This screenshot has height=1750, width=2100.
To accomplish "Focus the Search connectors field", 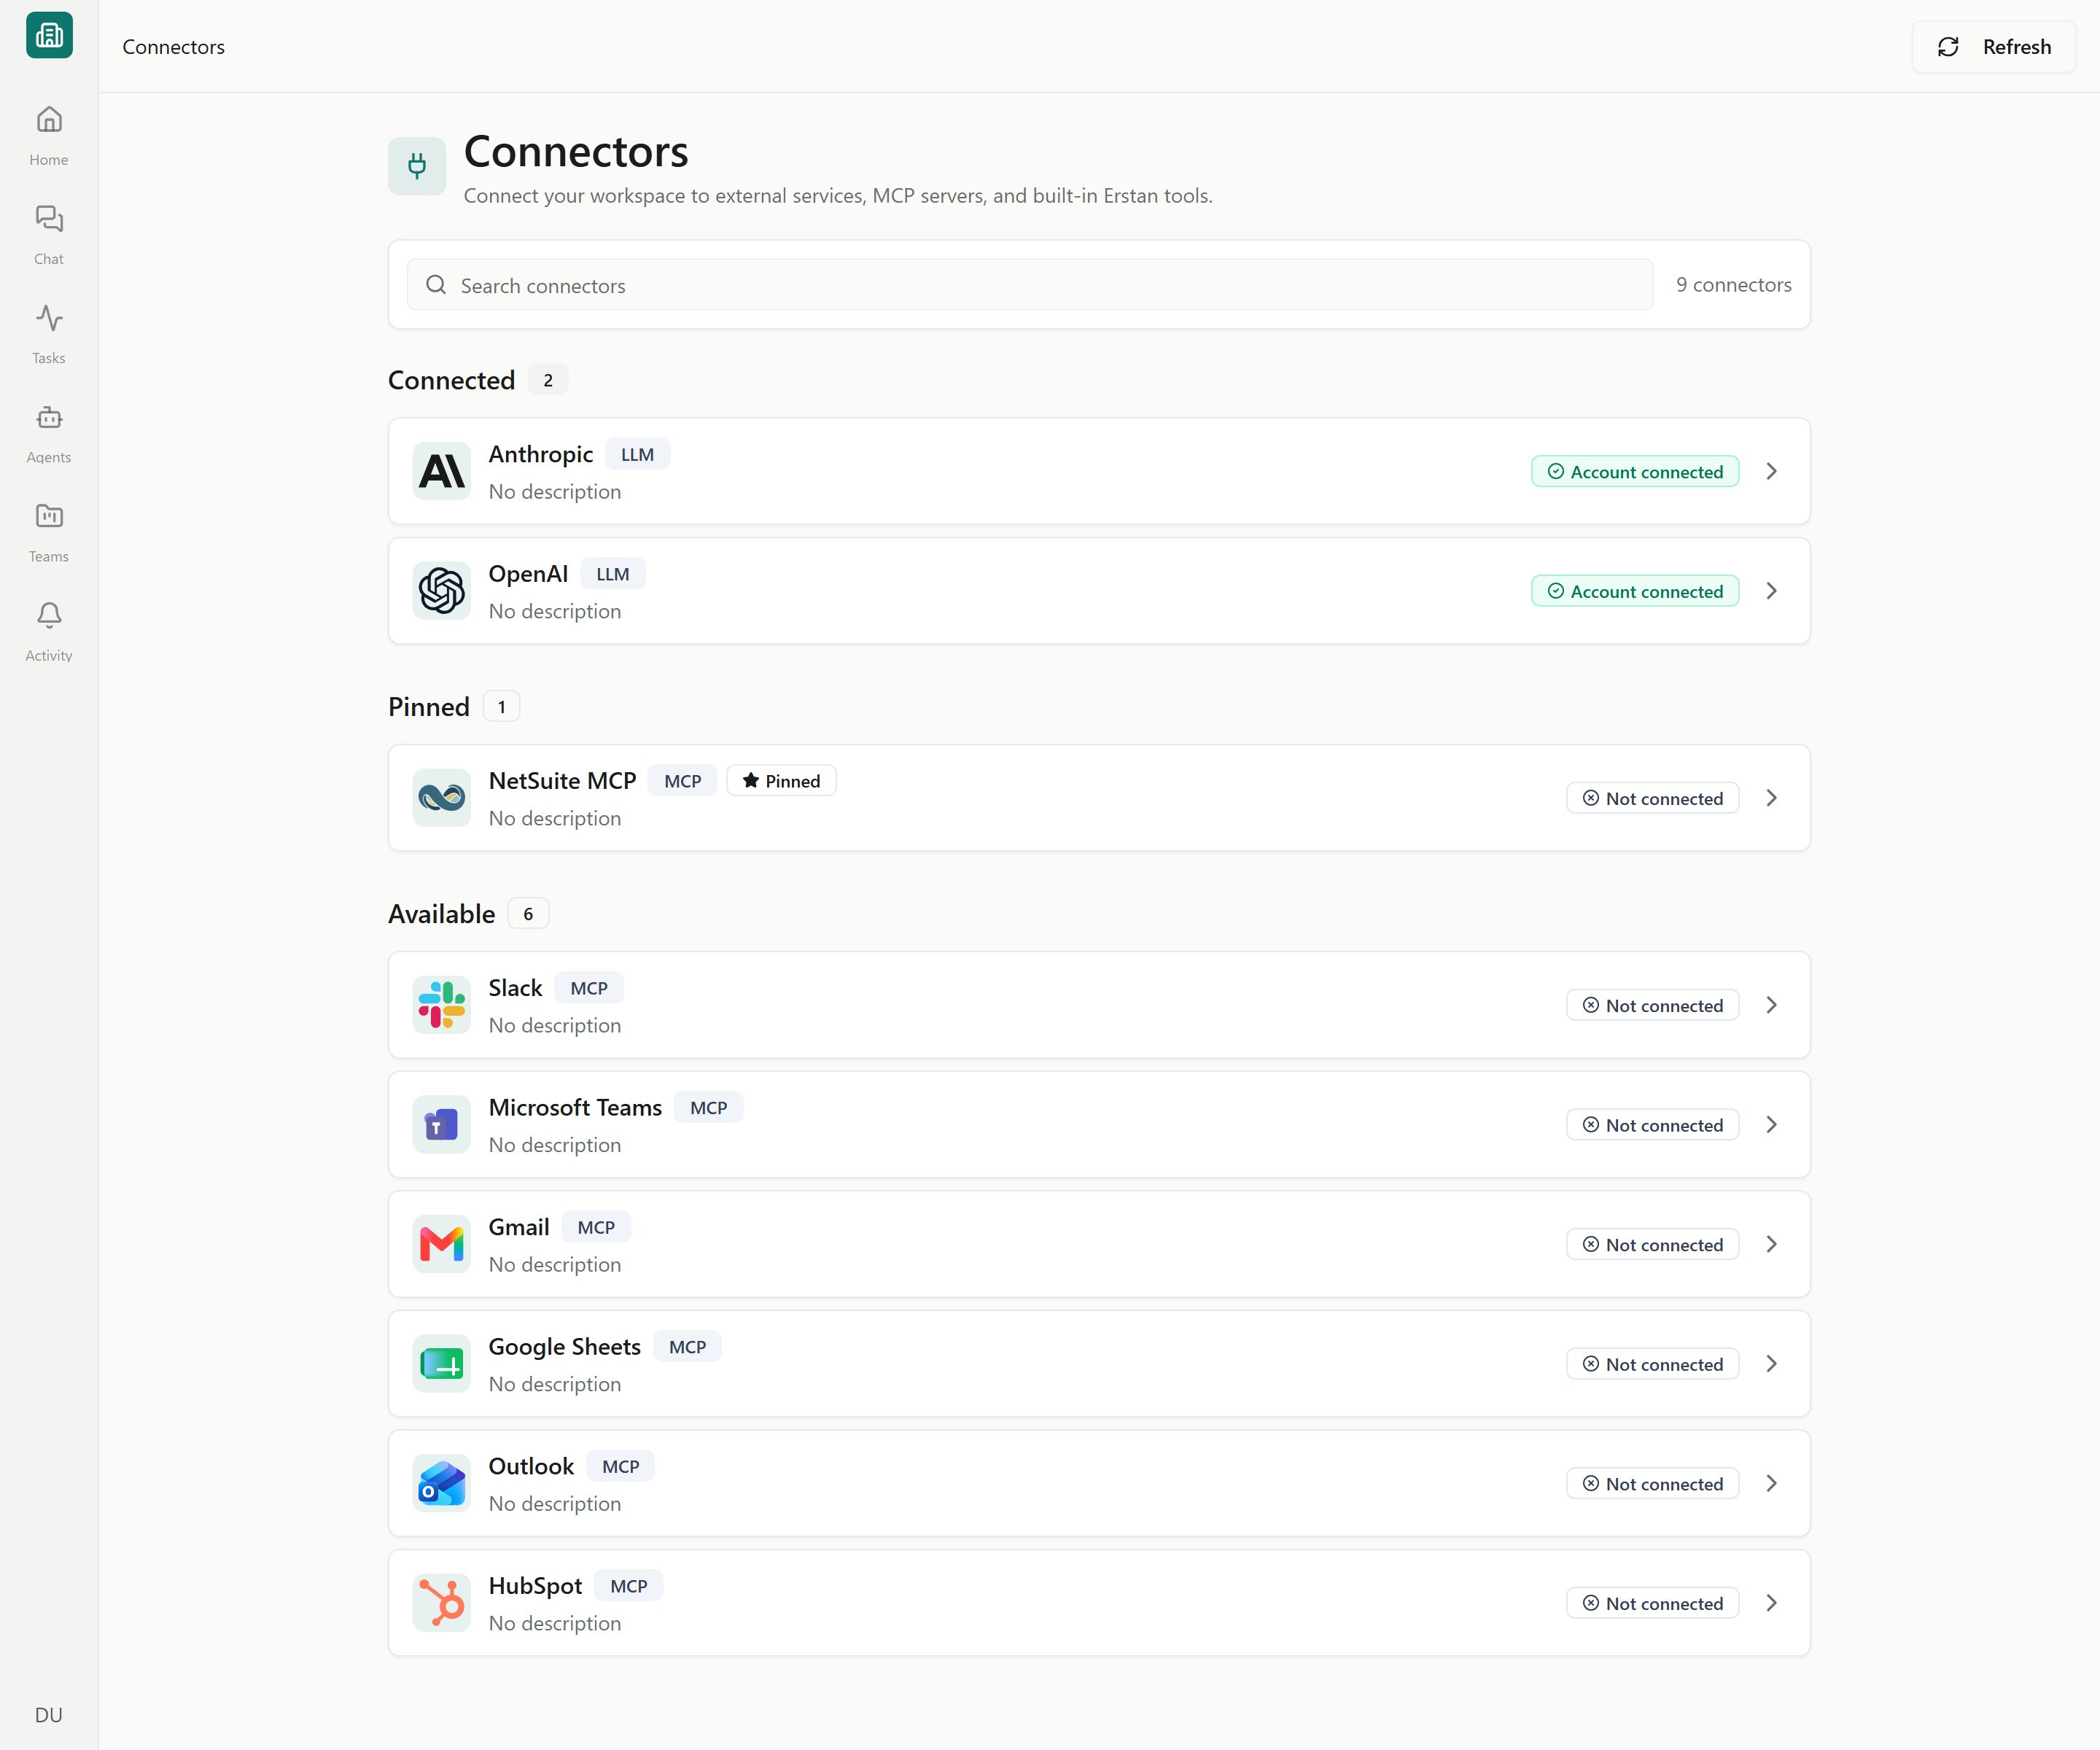I will (x=1030, y=285).
